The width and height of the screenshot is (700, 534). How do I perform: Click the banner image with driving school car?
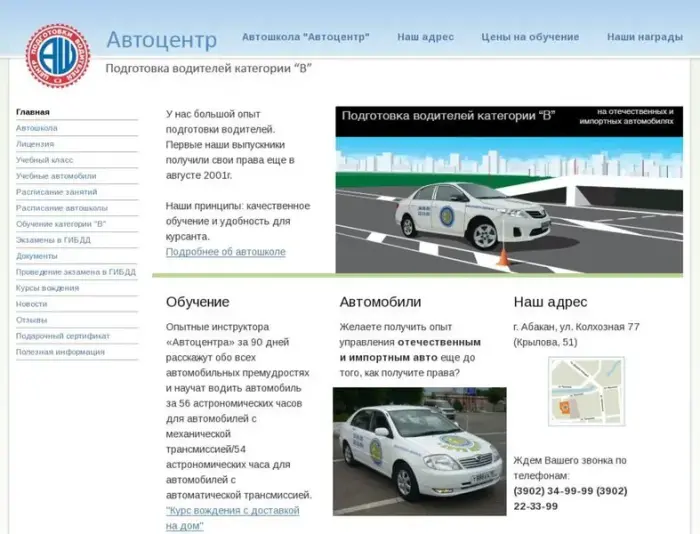click(x=509, y=190)
